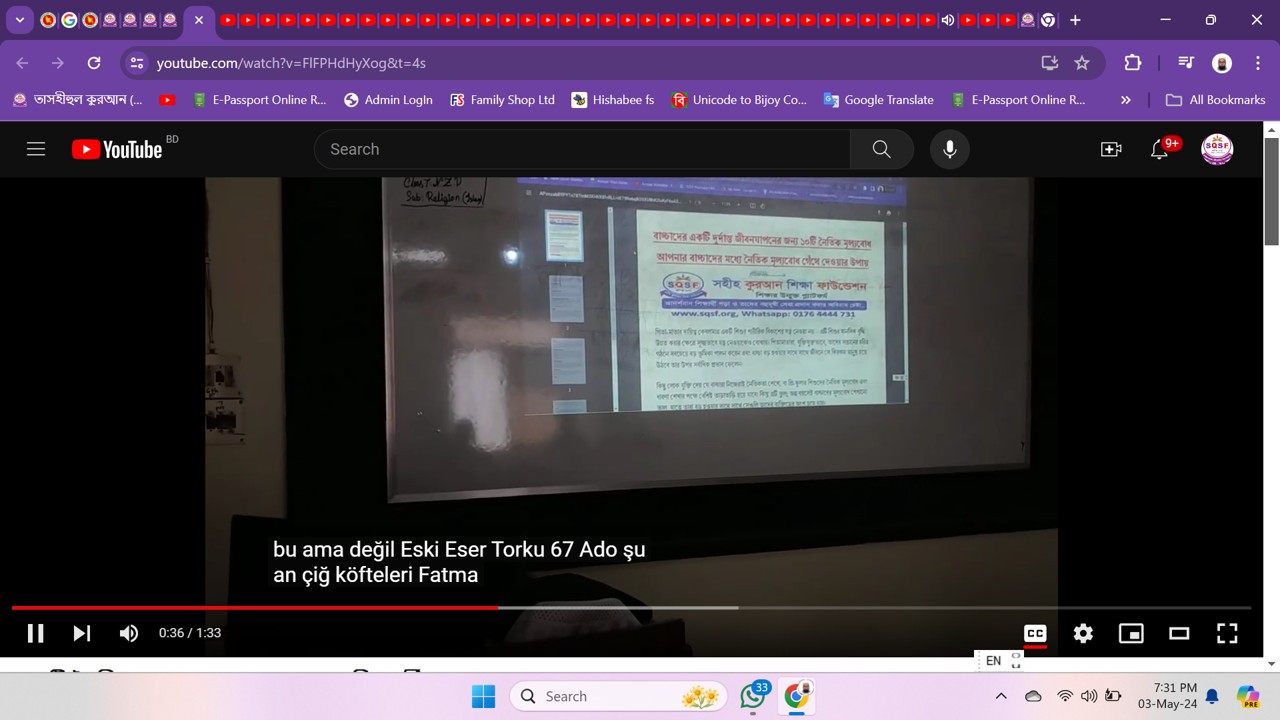Switch to miniplayer mode

coord(1131,633)
